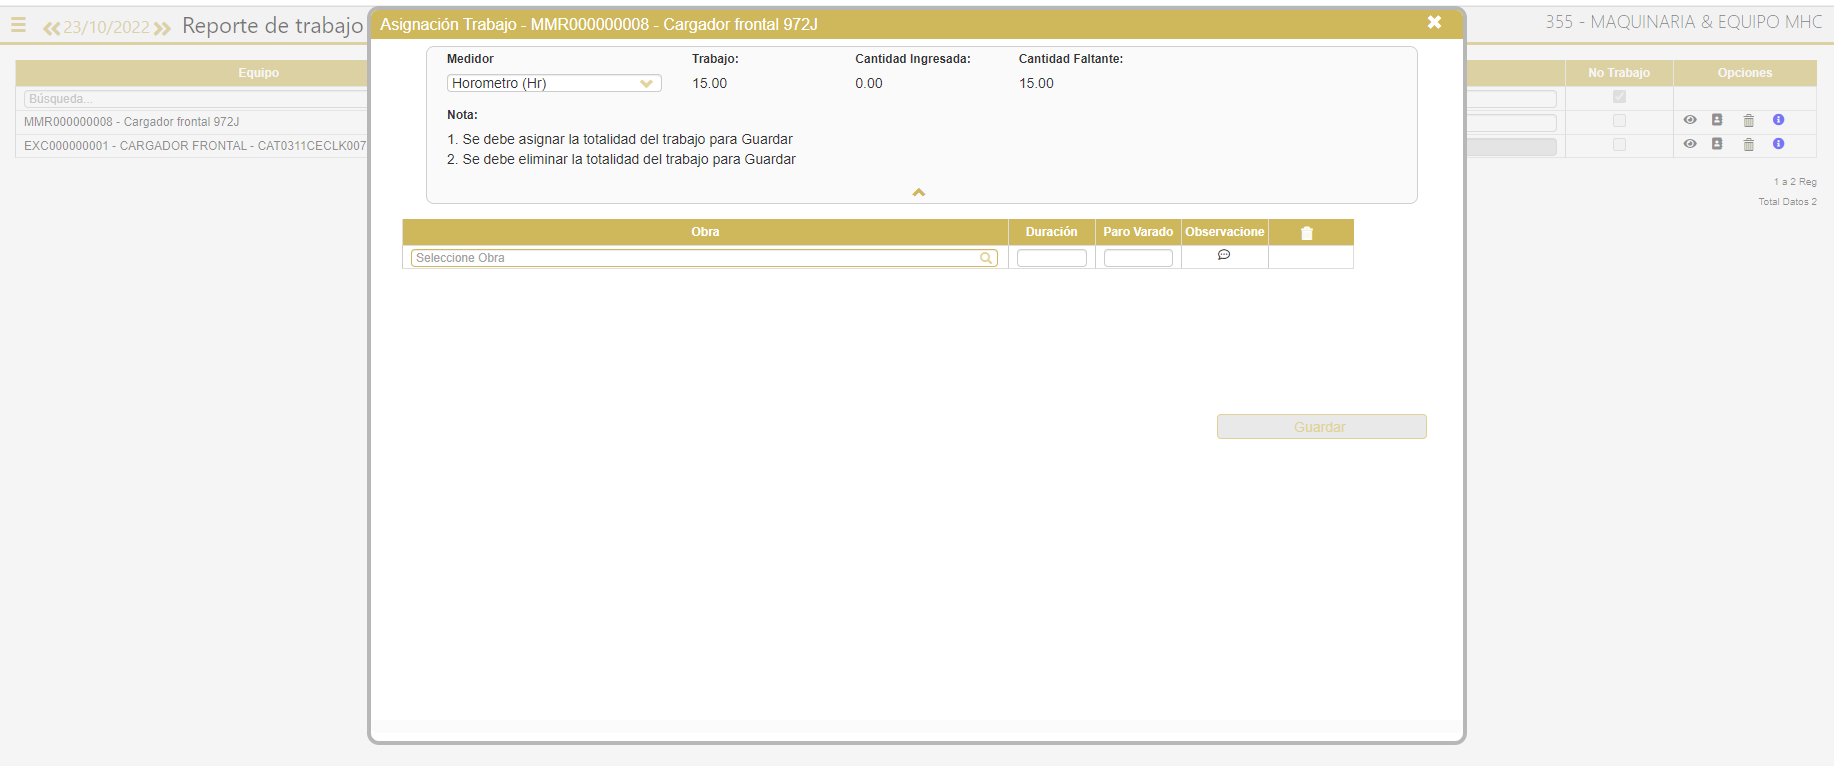1834x766 pixels.
Task: Toggle No Trabajo checkbox in search row
Action: [x=1619, y=97]
